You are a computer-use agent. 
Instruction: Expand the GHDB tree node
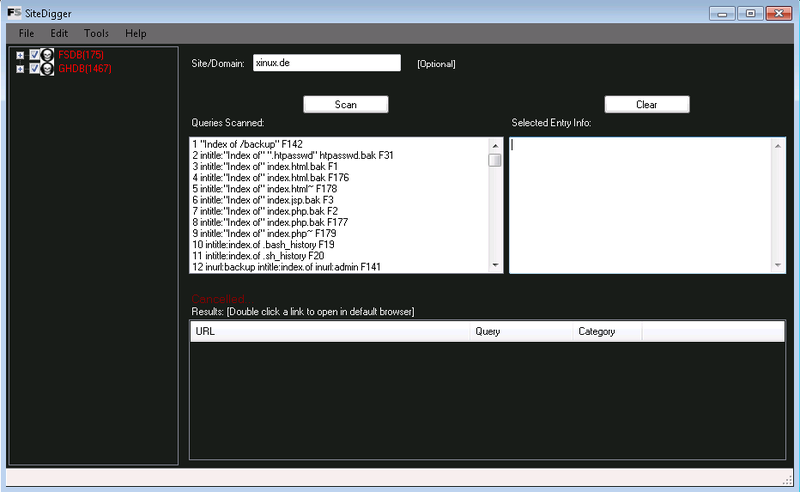click(x=20, y=68)
